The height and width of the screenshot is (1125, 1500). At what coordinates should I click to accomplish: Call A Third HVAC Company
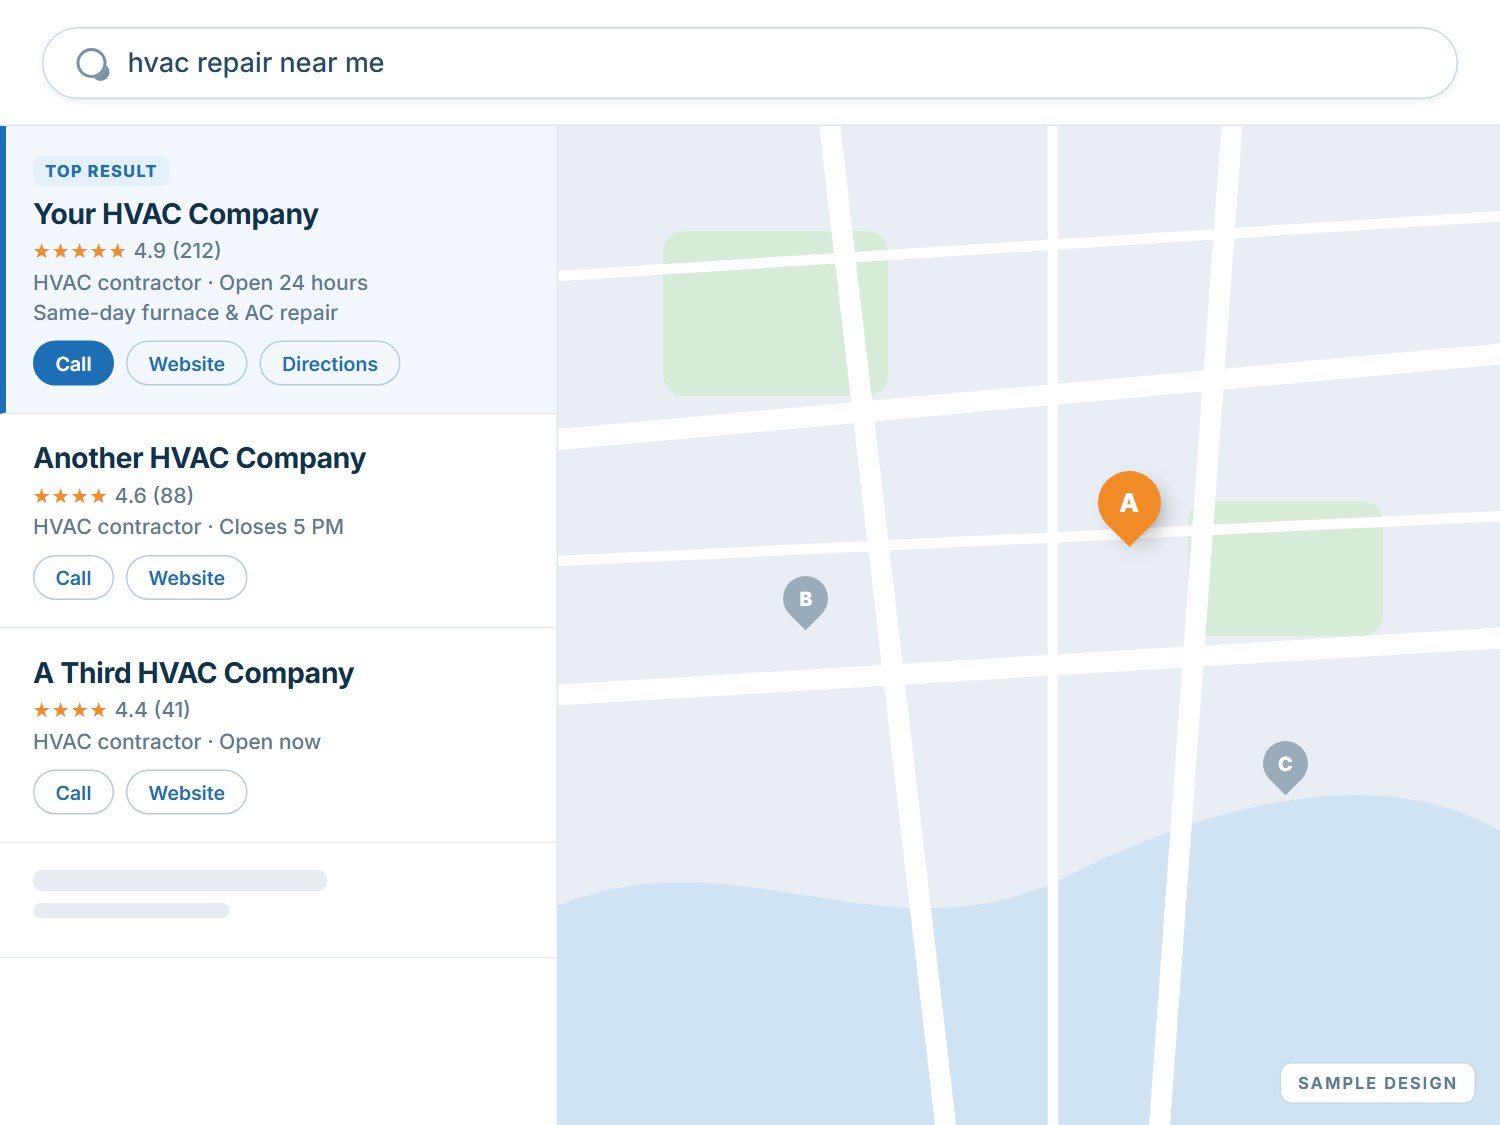pos(73,792)
